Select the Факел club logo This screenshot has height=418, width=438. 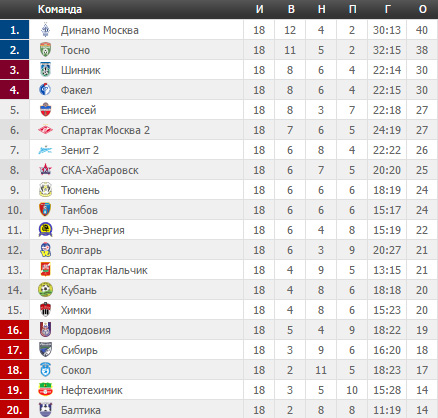(45, 90)
